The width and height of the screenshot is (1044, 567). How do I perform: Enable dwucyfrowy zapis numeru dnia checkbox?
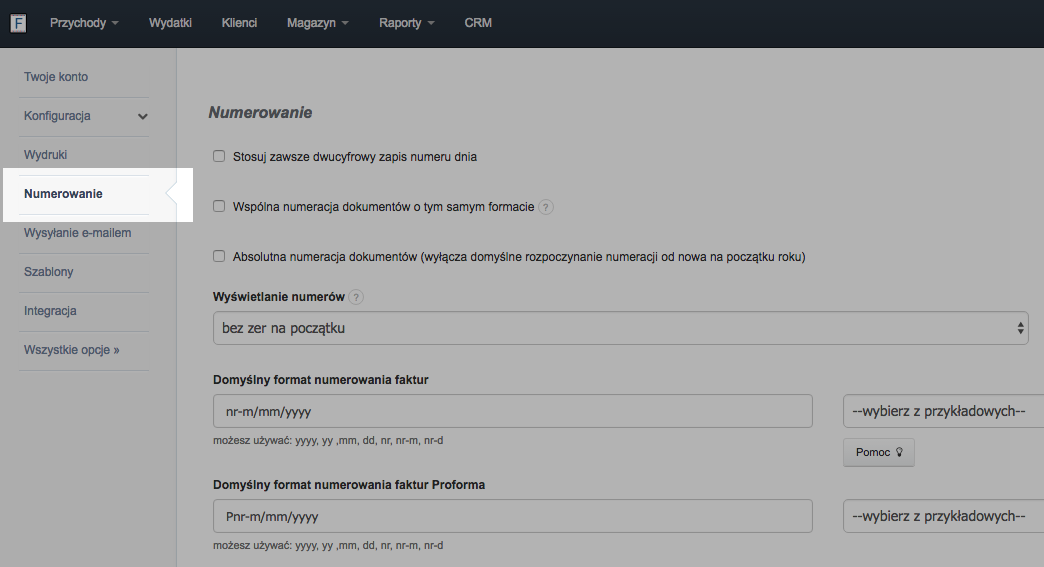click(219, 156)
